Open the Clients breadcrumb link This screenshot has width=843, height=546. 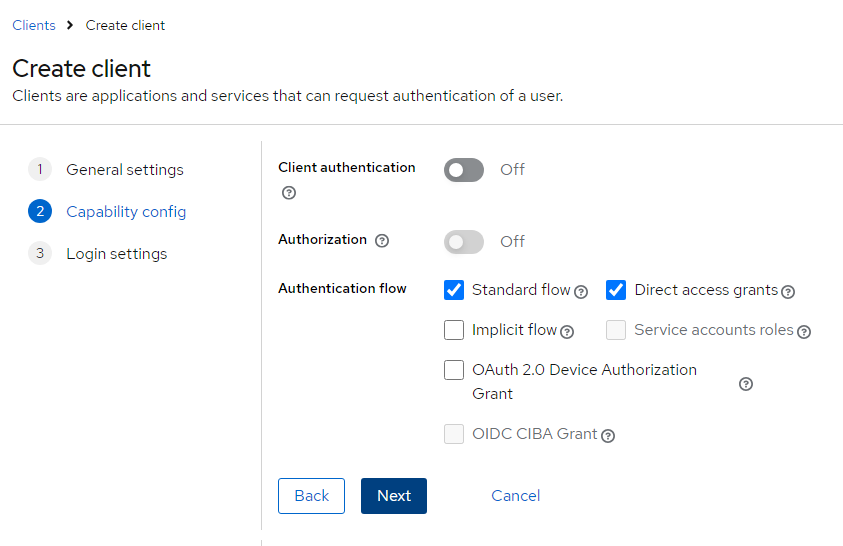coord(34,25)
